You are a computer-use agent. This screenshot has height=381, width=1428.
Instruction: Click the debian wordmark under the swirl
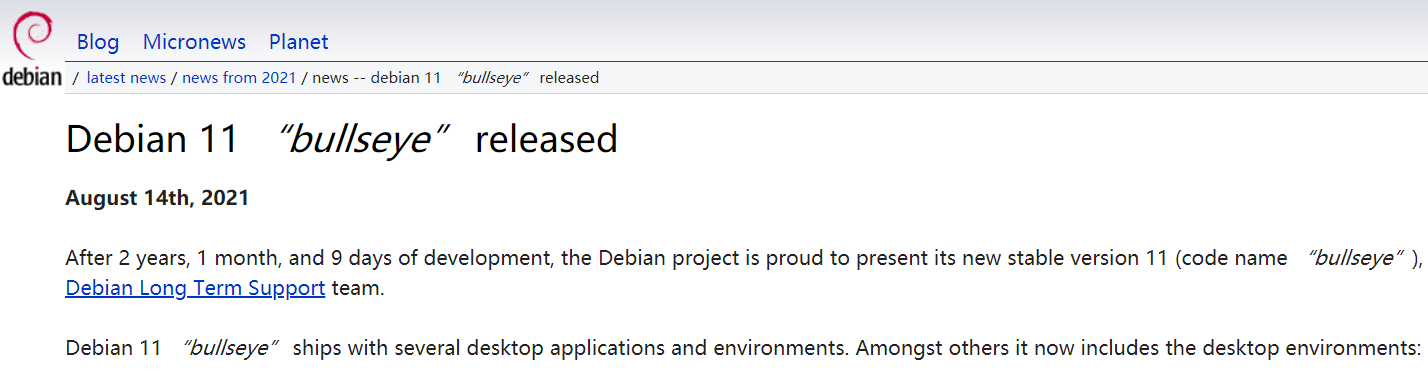tap(32, 77)
